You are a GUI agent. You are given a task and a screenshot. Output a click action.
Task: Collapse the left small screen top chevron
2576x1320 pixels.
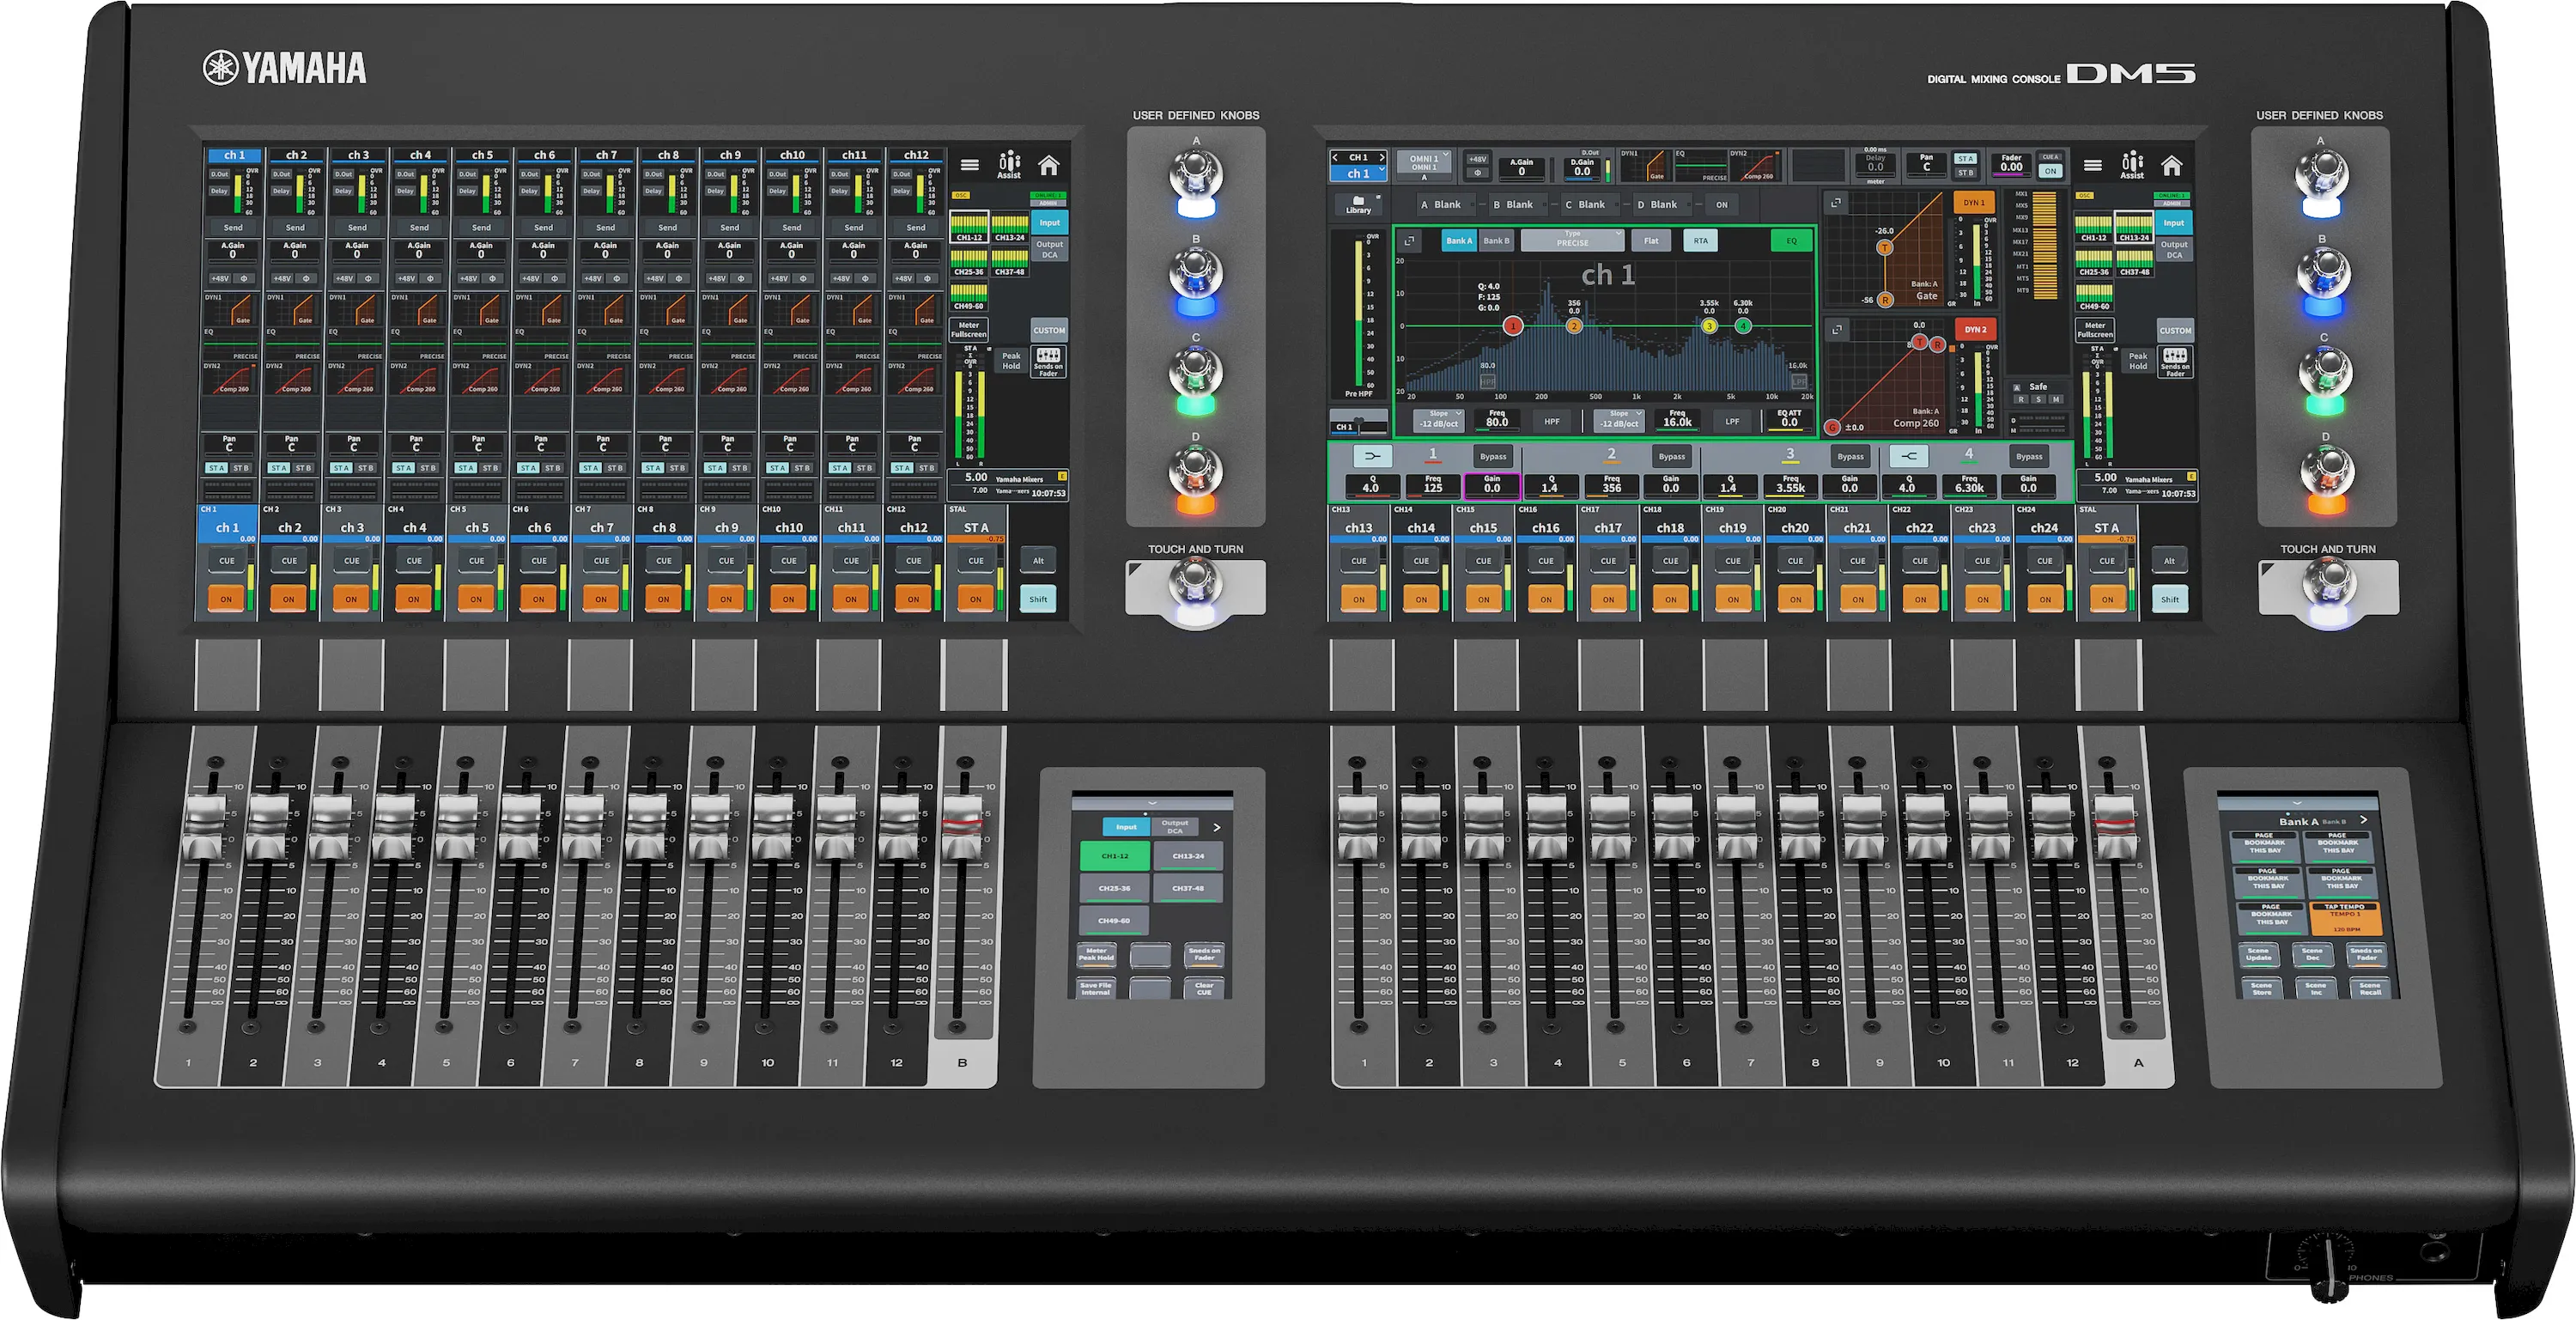click(x=1152, y=803)
